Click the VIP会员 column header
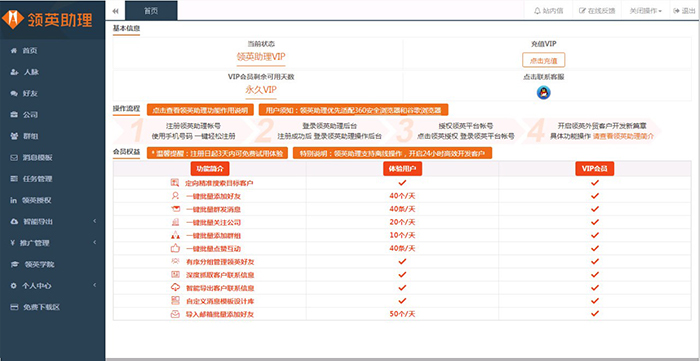 point(594,168)
